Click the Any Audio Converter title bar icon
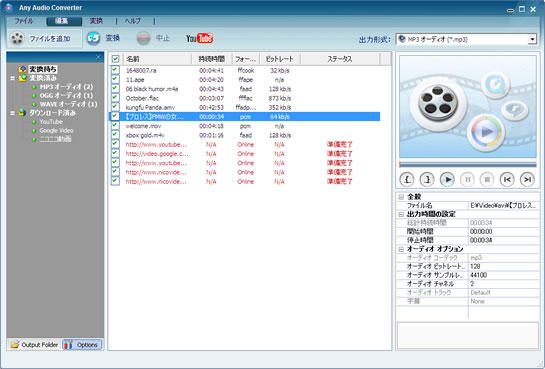 pos(9,7)
